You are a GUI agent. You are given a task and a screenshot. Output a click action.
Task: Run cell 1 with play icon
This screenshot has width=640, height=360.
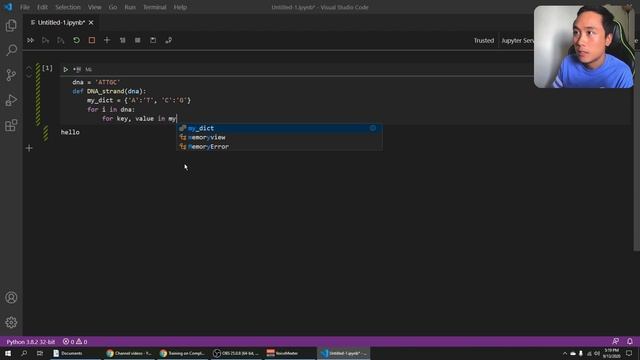[x=66, y=69]
